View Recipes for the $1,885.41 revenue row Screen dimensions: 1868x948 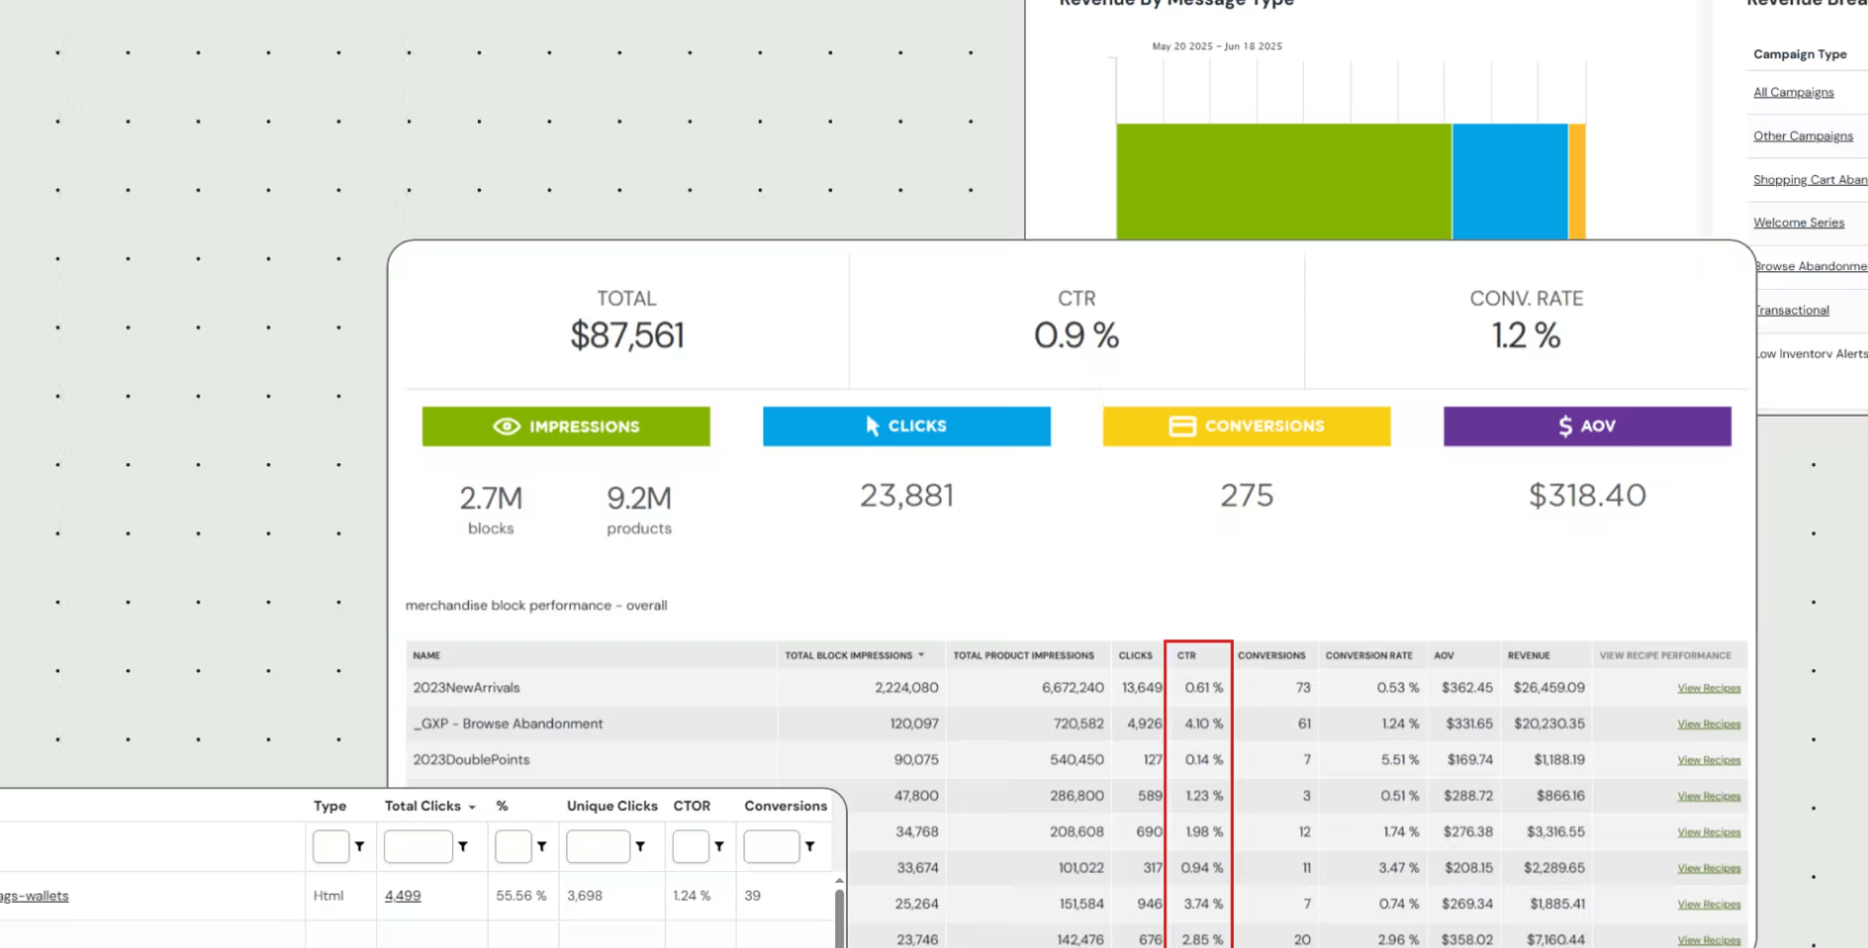(1709, 904)
